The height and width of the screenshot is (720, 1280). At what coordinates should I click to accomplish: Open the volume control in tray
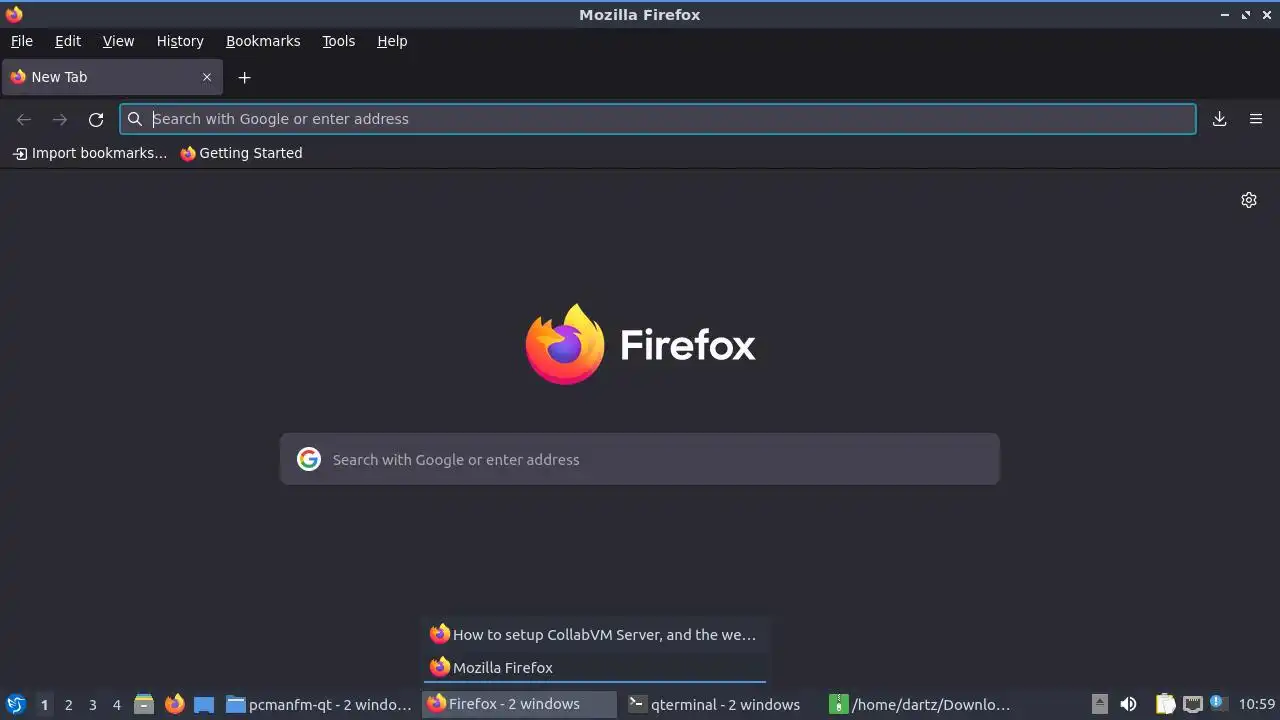(x=1128, y=704)
